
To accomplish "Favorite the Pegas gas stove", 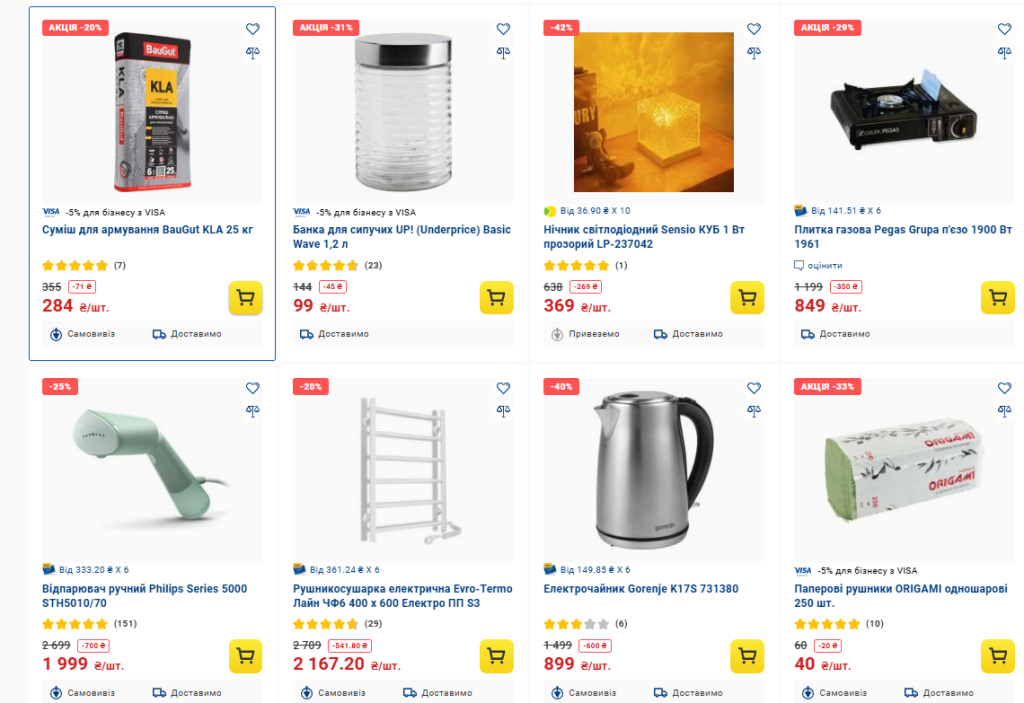I will tap(1004, 29).
